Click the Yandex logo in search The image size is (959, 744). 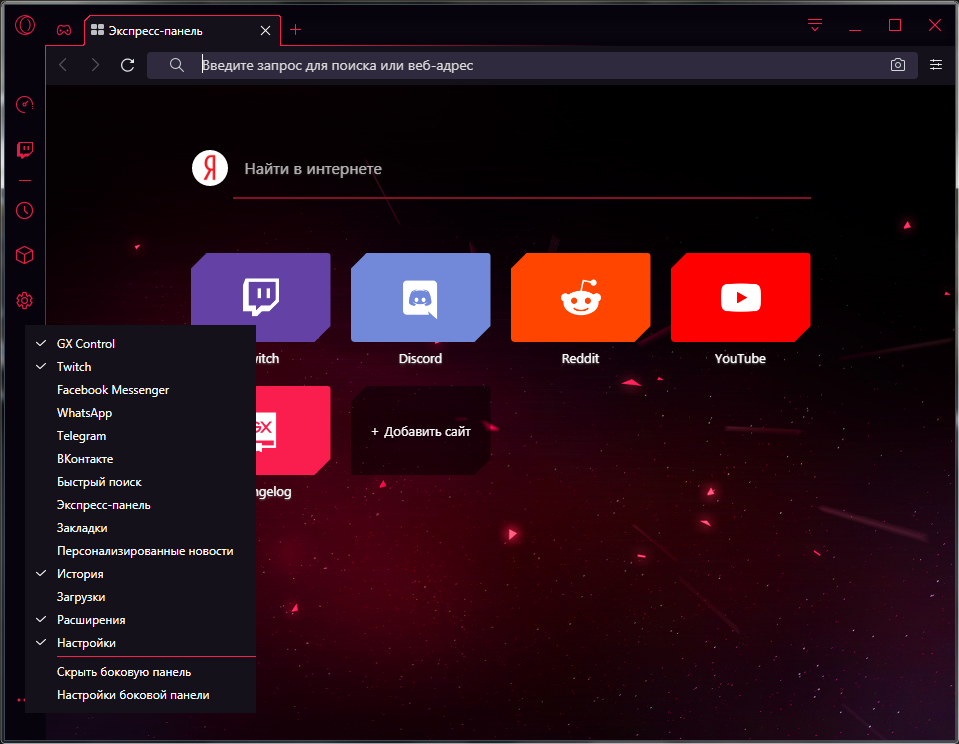point(210,168)
